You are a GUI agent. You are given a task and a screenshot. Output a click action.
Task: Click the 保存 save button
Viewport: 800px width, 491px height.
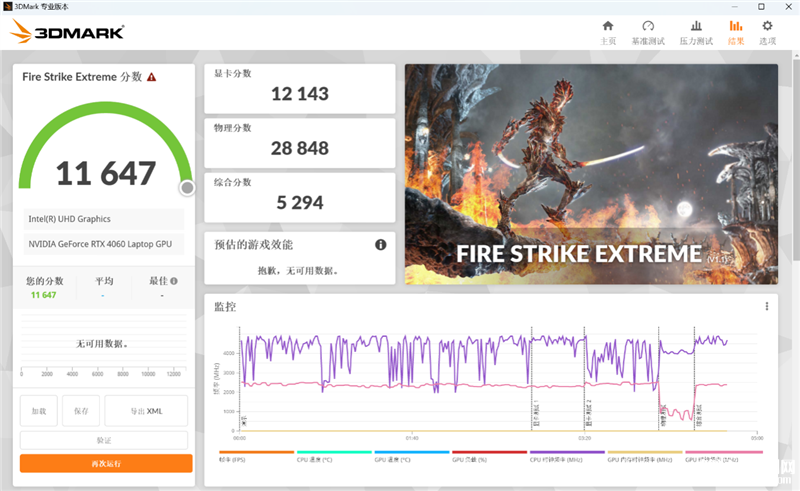click(x=81, y=410)
